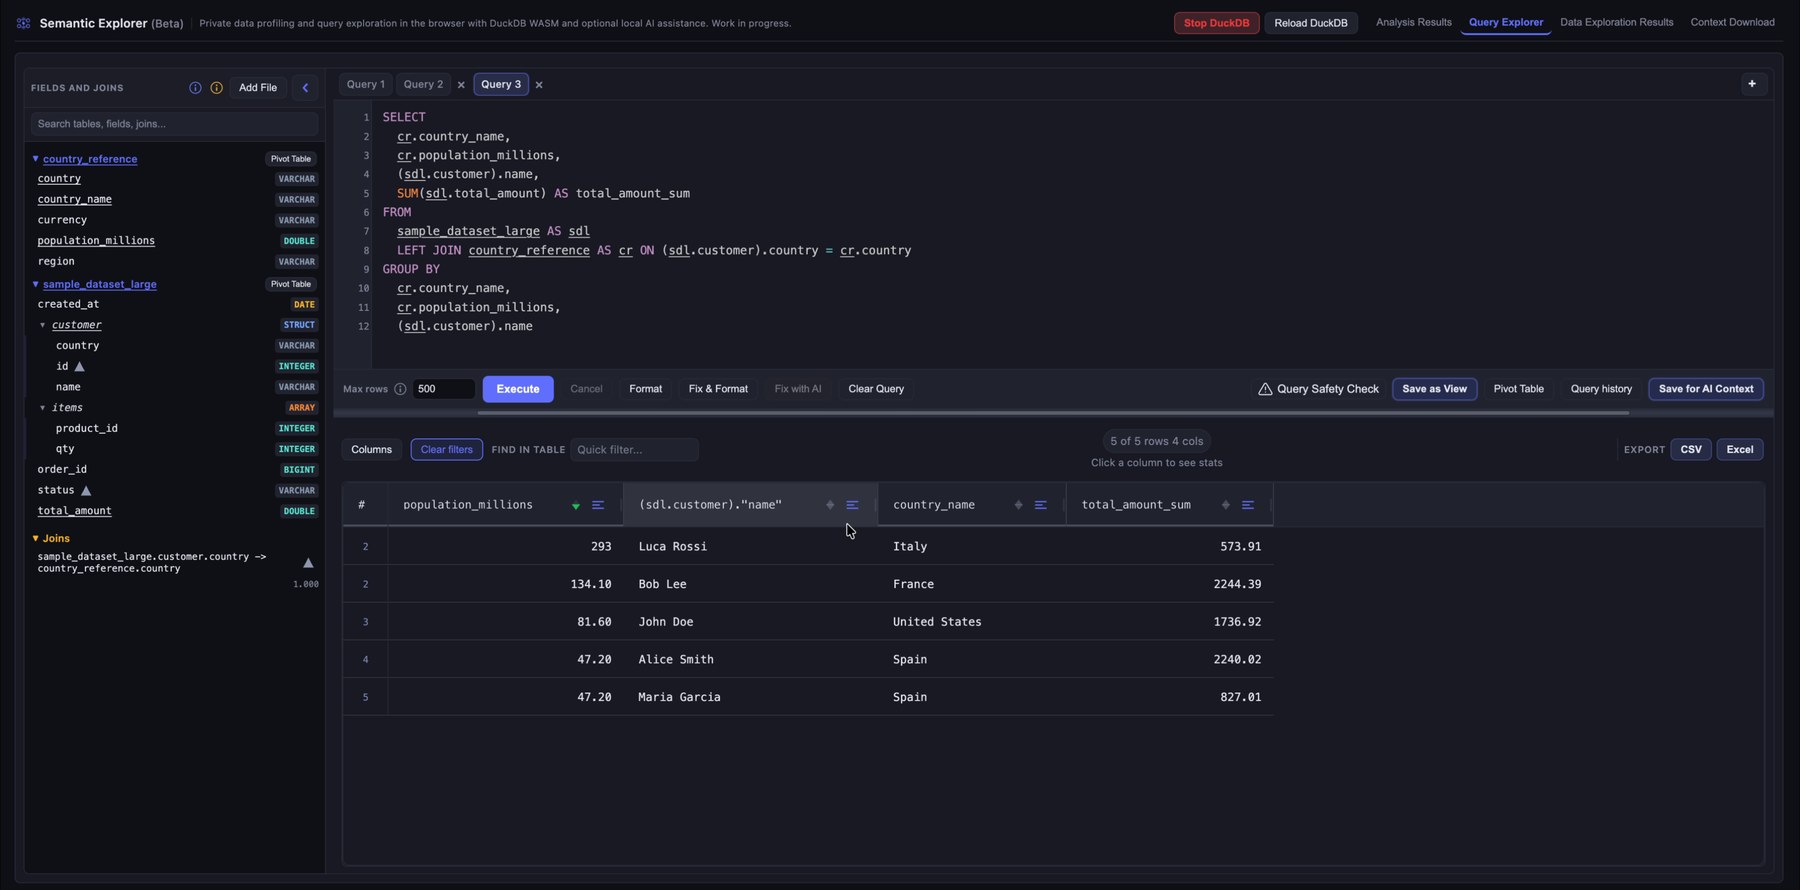The image size is (1800, 890).
Task: Run the Query Safety Check
Action: click(x=1318, y=389)
